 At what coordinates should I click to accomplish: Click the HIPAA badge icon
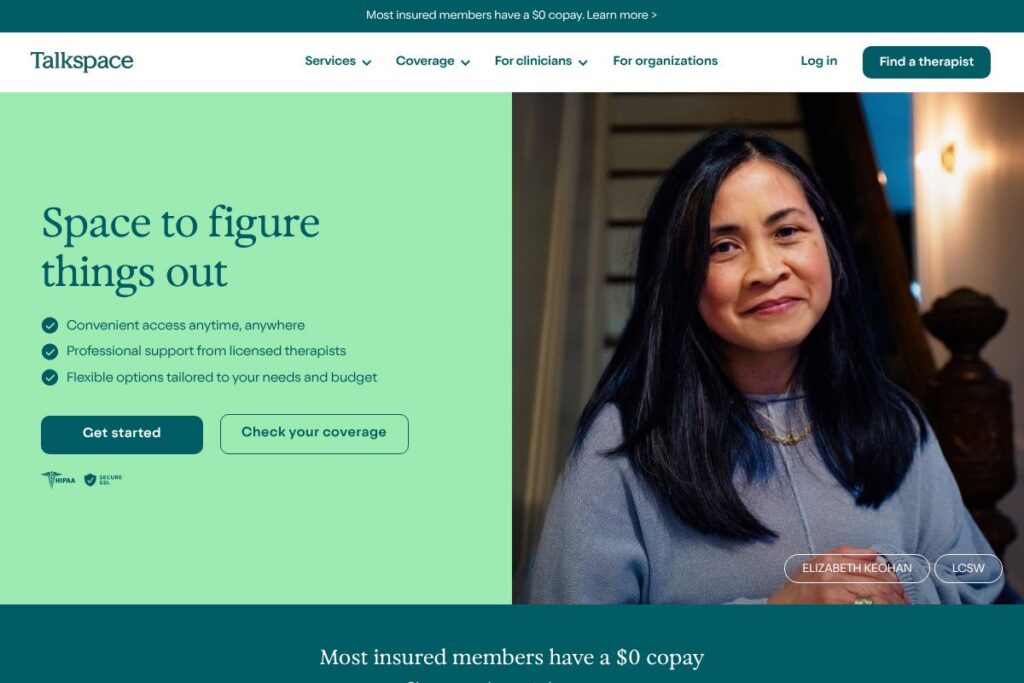point(58,479)
